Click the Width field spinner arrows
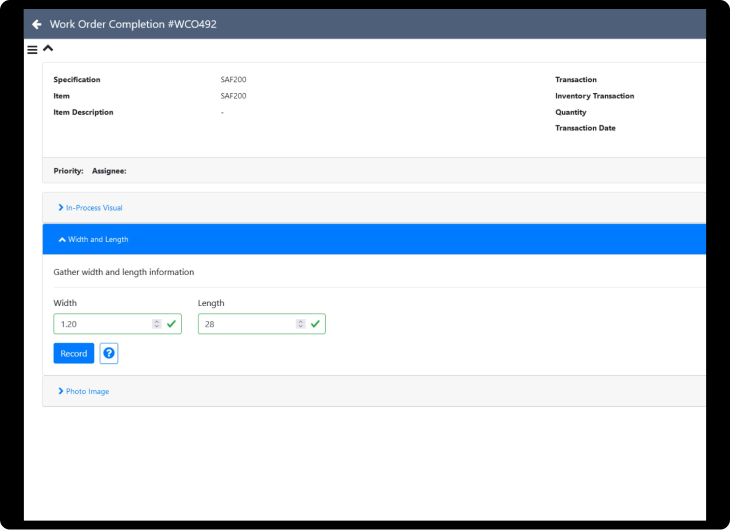 coord(157,324)
